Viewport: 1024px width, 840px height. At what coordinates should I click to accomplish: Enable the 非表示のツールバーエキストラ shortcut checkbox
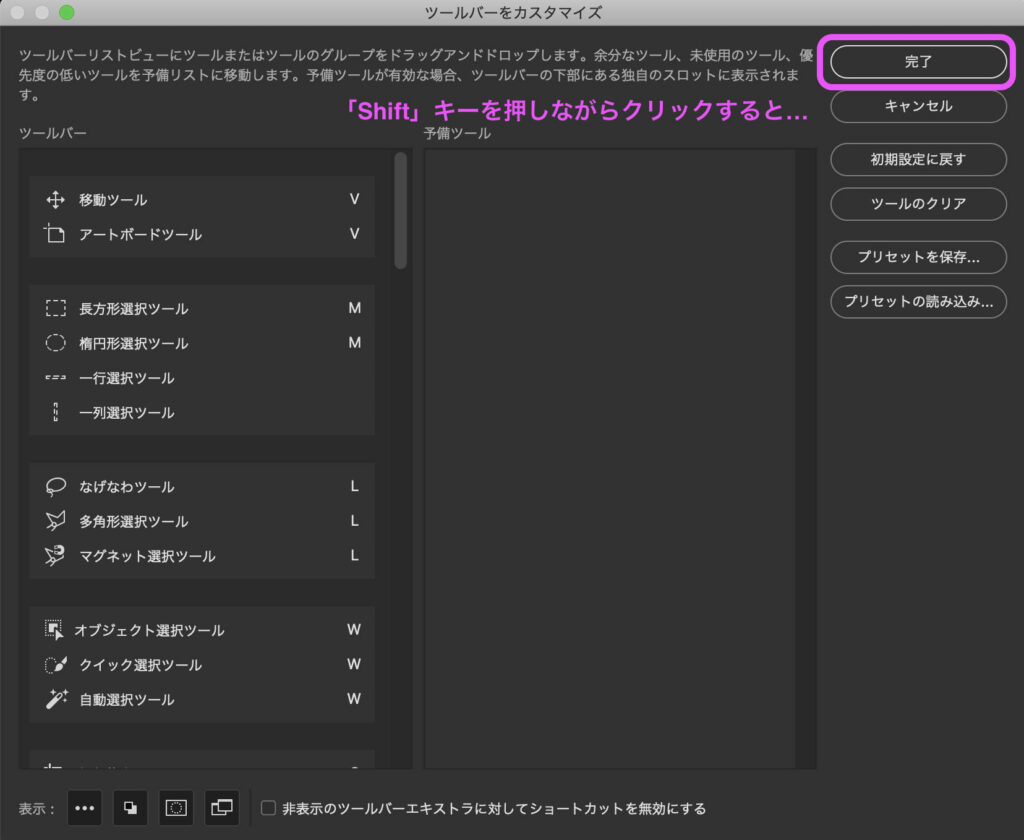coord(268,808)
